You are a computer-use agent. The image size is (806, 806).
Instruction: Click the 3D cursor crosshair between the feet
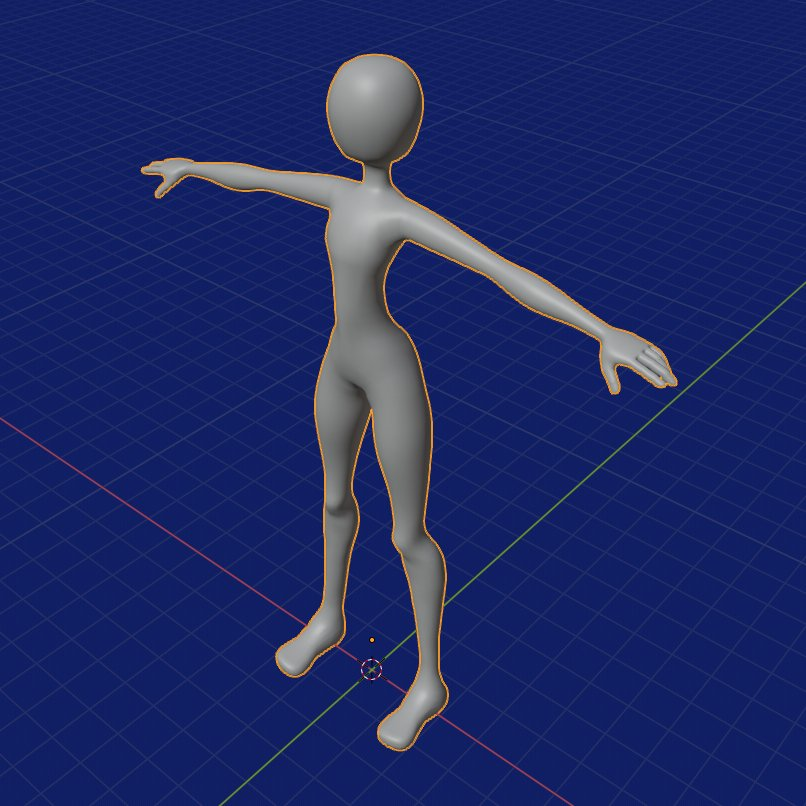[x=371, y=669]
